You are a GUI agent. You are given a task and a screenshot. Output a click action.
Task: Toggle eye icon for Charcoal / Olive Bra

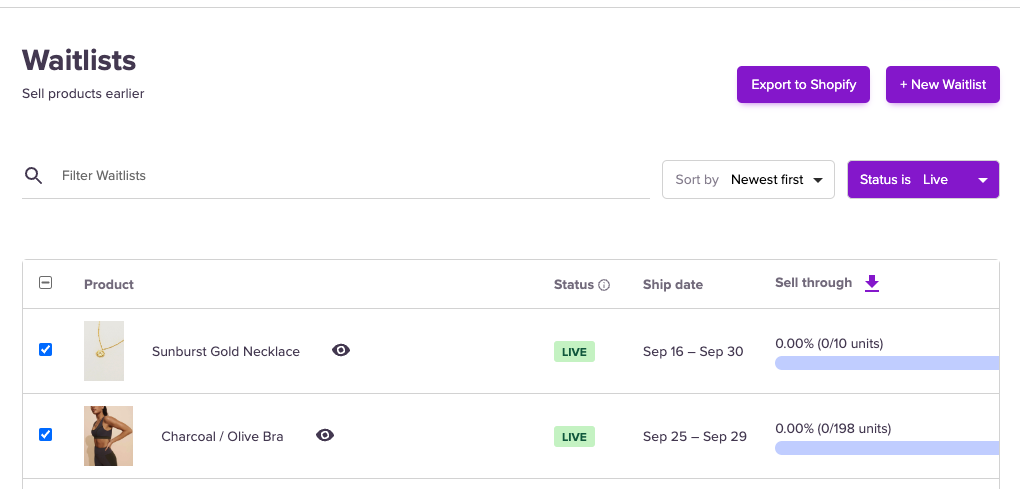325,435
